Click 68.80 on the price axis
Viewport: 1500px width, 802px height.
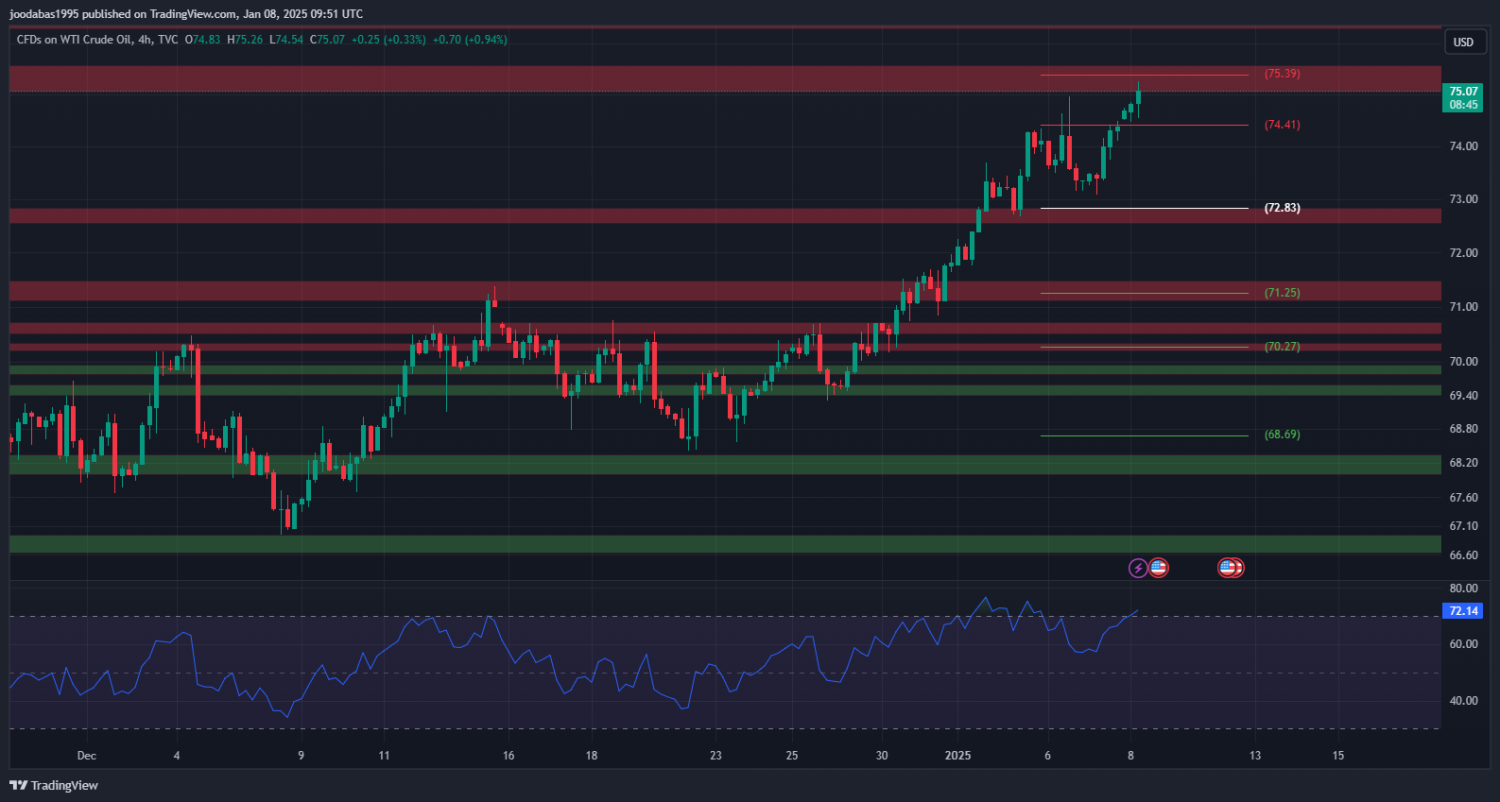[1463, 429]
